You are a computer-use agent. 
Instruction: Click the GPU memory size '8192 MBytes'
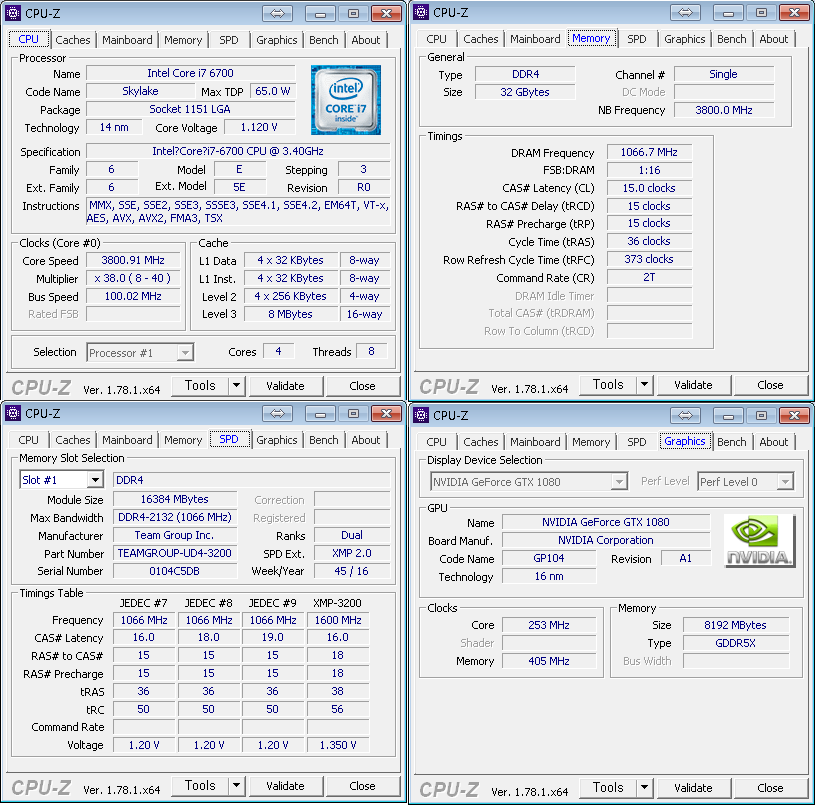pyautogui.click(x=735, y=625)
